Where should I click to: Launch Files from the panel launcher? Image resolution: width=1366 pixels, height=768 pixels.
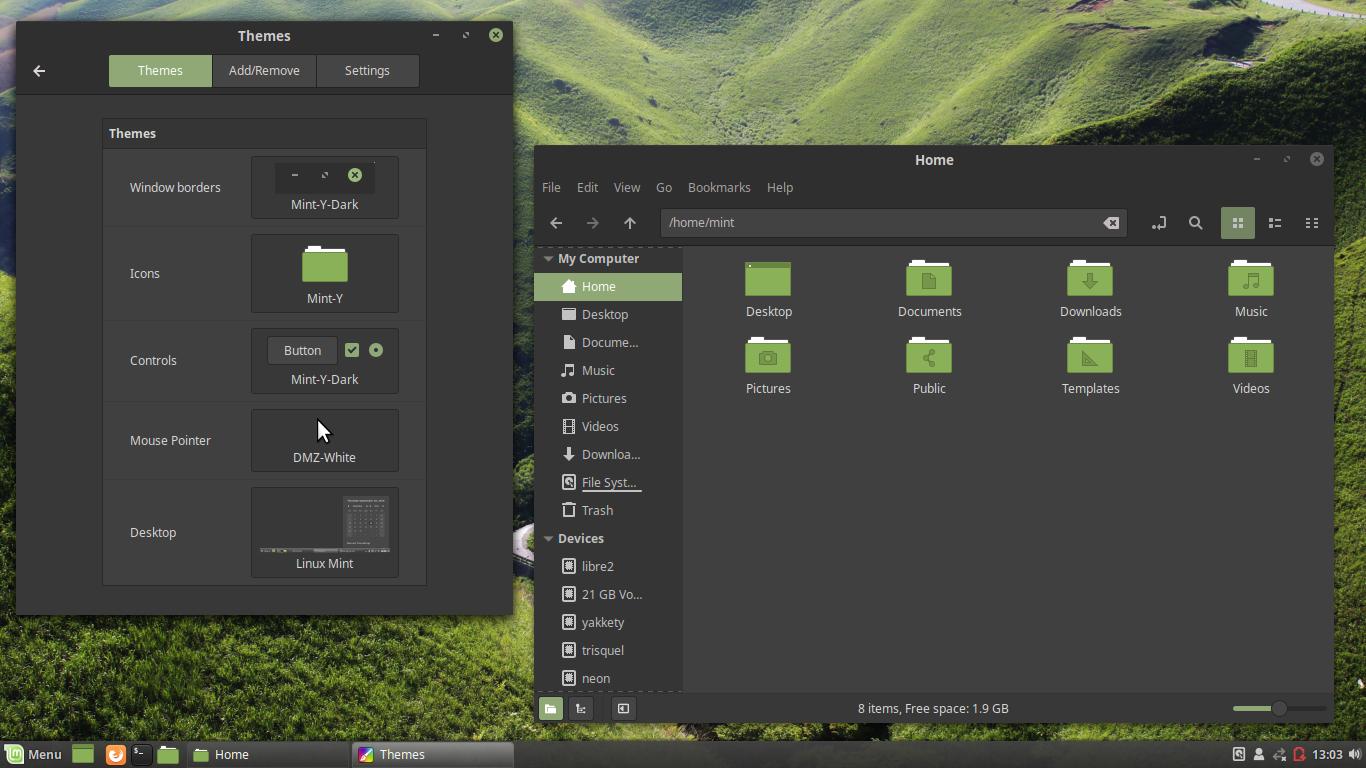pyautogui.click(x=168, y=755)
